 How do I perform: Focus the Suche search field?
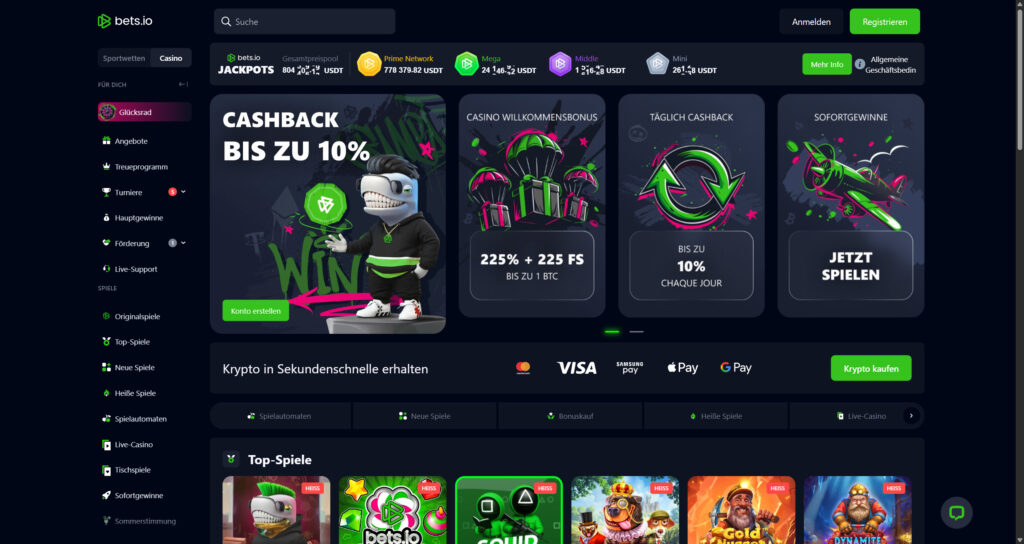coord(304,22)
